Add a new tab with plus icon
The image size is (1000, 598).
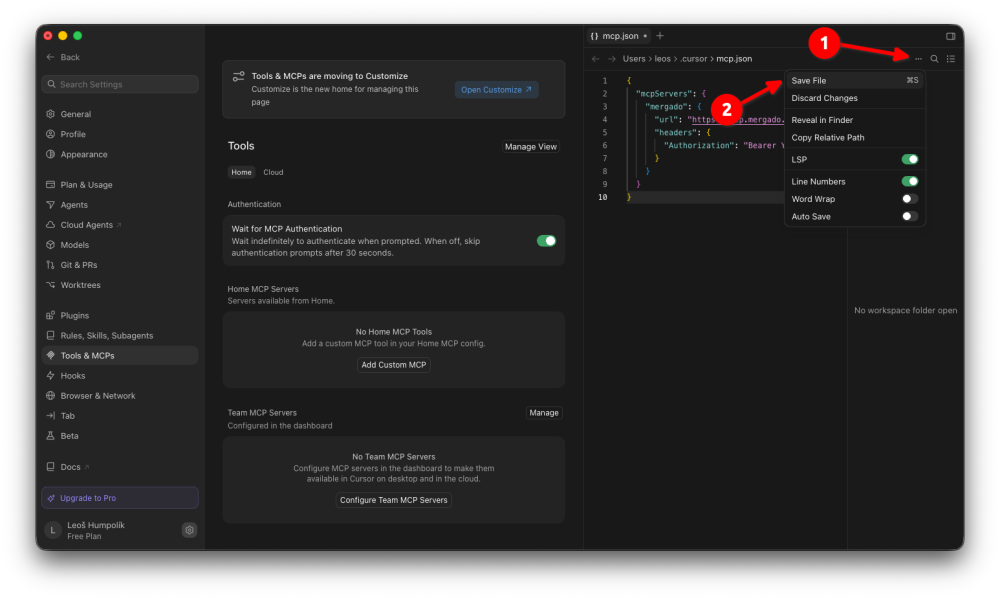660,36
